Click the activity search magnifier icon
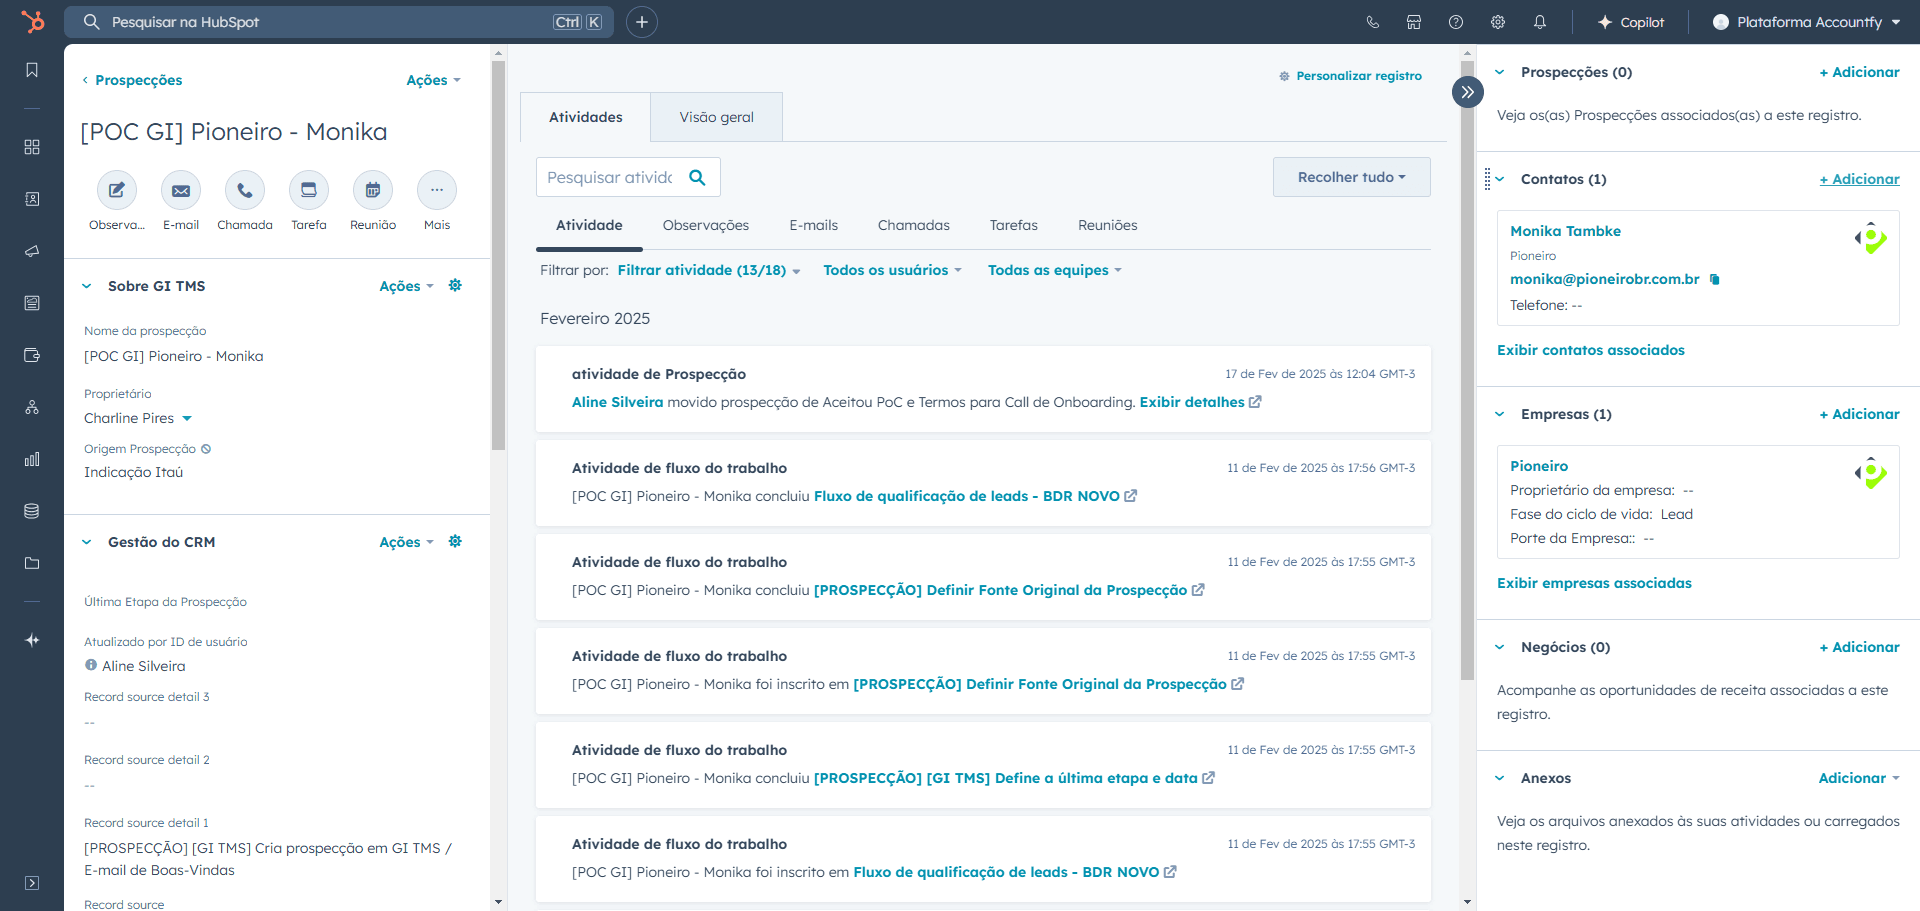 (697, 177)
